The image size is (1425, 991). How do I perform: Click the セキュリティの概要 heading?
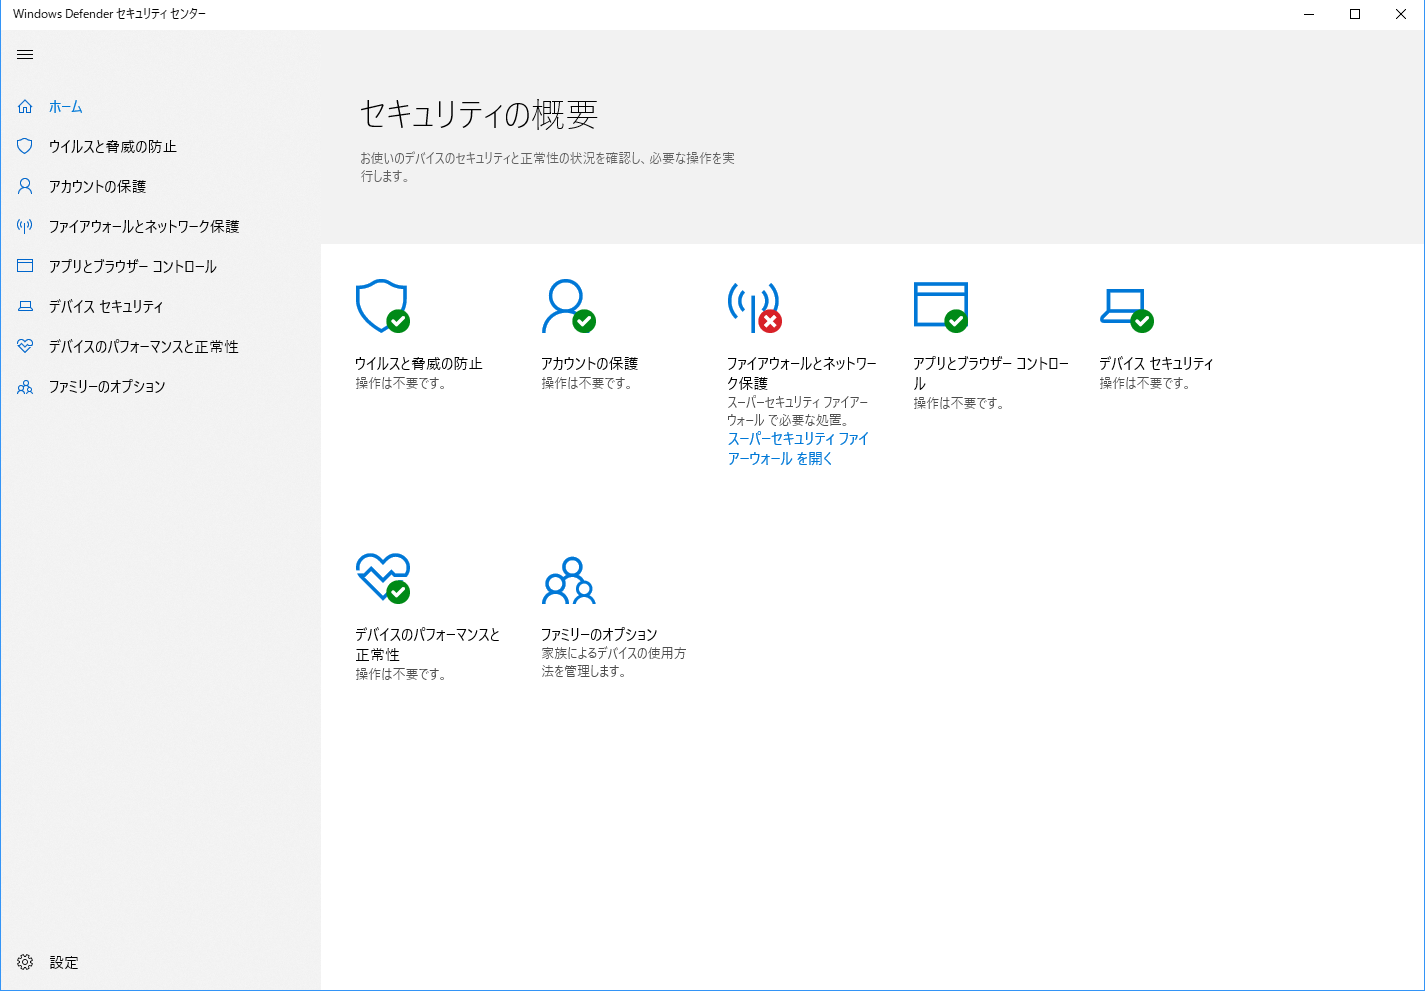click(479, 115)
